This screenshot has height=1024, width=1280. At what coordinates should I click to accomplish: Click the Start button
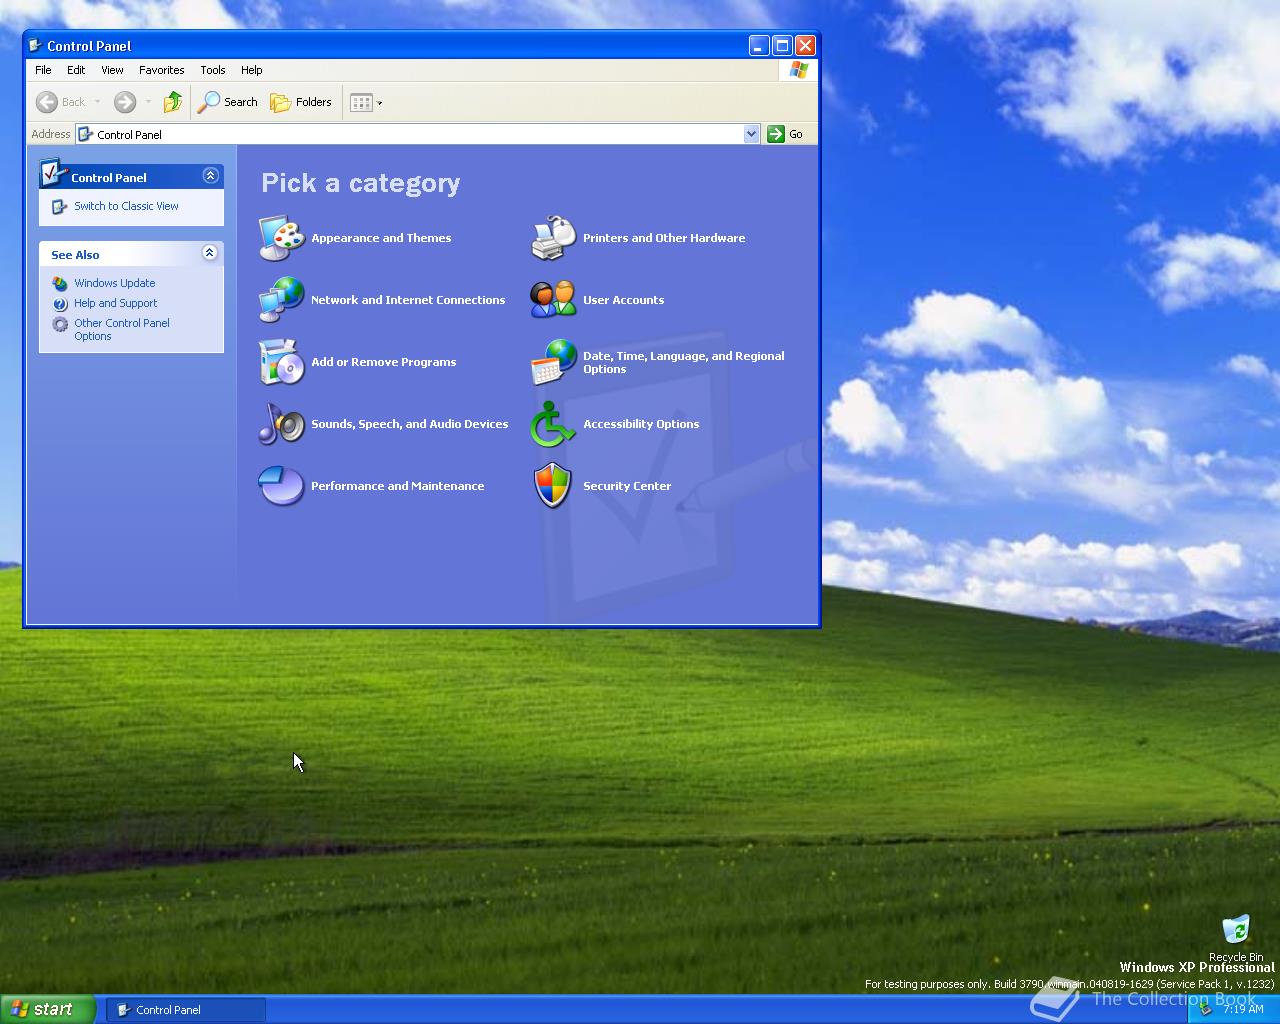coord(48,1009)
